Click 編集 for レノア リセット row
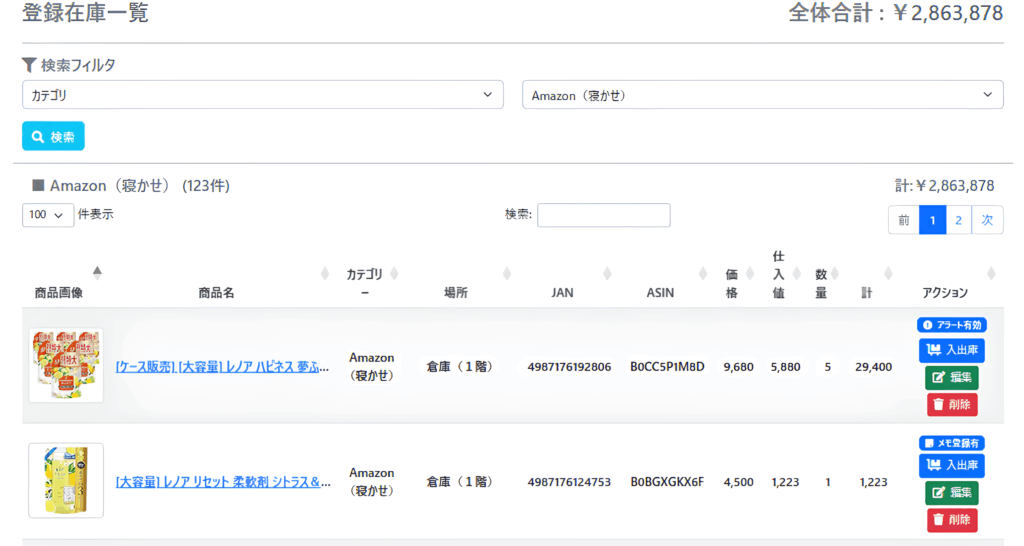The height and width of the screenshot is (546, 1024). point(951,492)
